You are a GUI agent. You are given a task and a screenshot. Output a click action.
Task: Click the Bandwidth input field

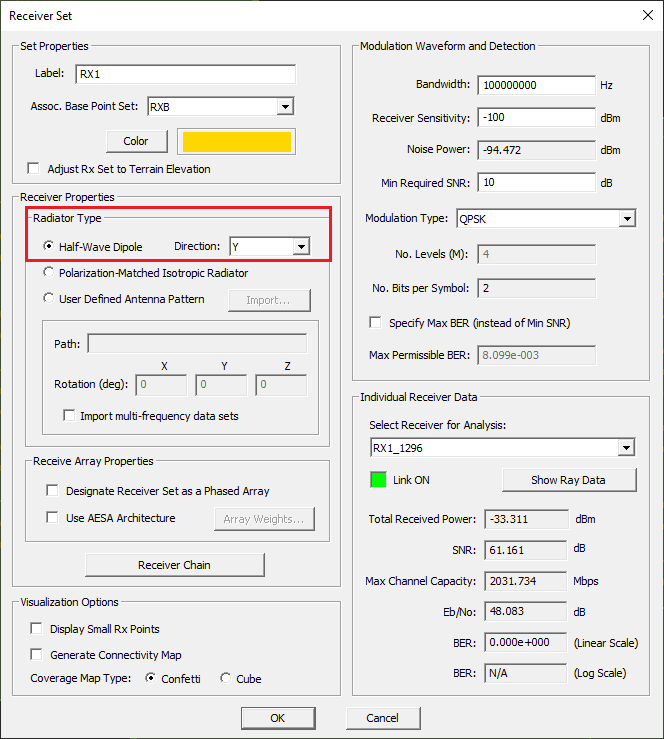pos(536,85)
